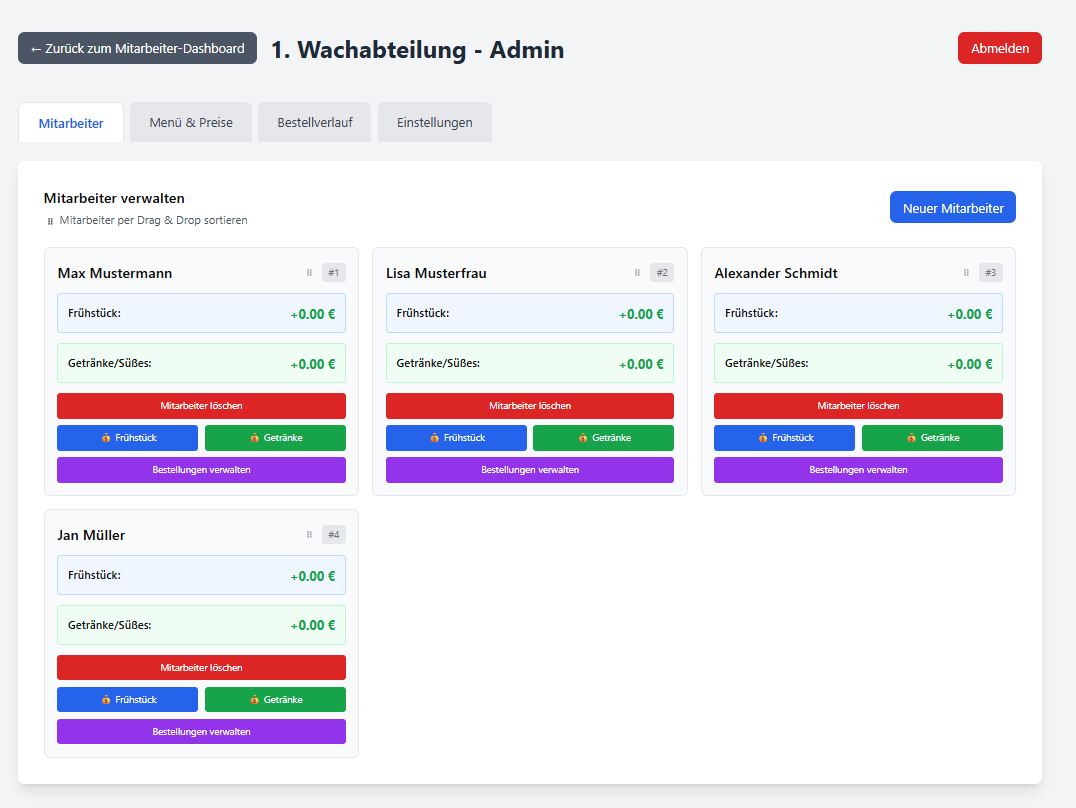Manage orders for Jan Müller
This screenshot has width=1076, height=808.
[201, 731]
